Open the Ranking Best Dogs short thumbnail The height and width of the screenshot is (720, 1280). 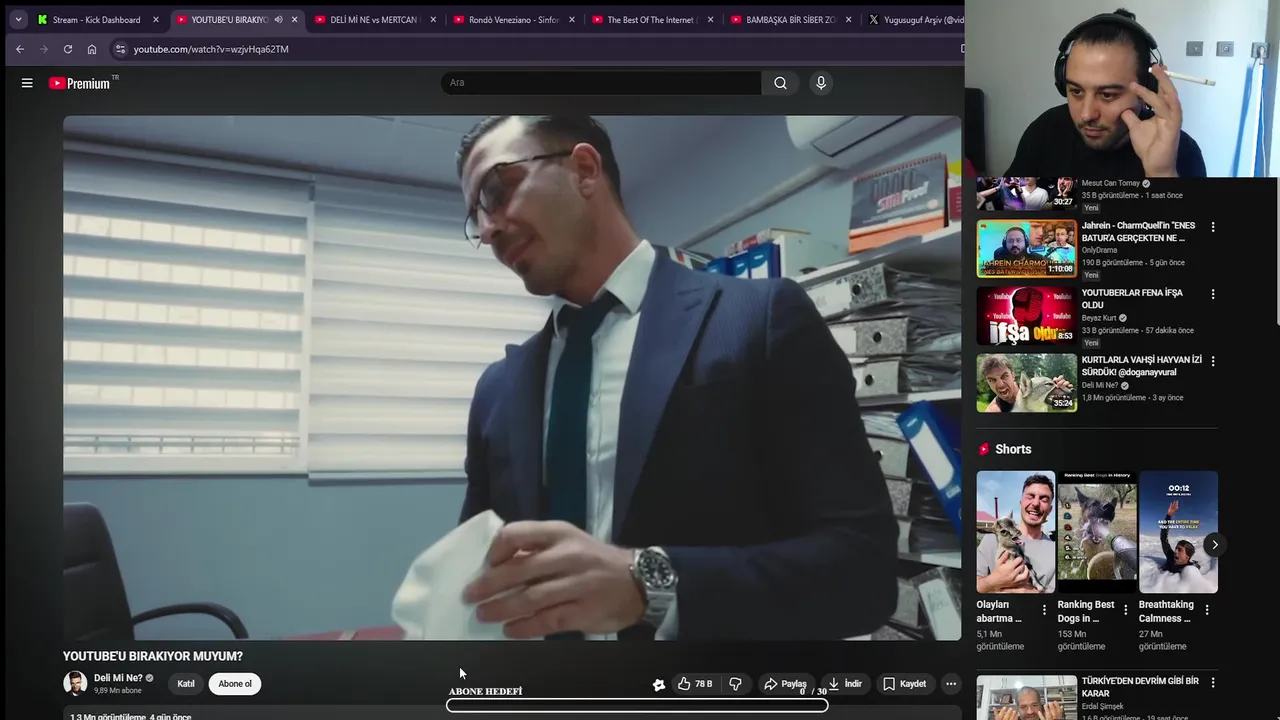coord(1097,532)
